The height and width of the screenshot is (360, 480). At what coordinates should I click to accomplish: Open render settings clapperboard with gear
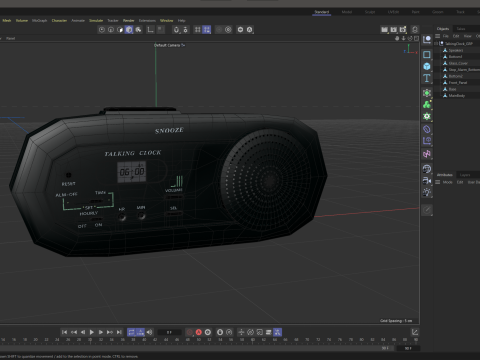click(x=403, y=30)
